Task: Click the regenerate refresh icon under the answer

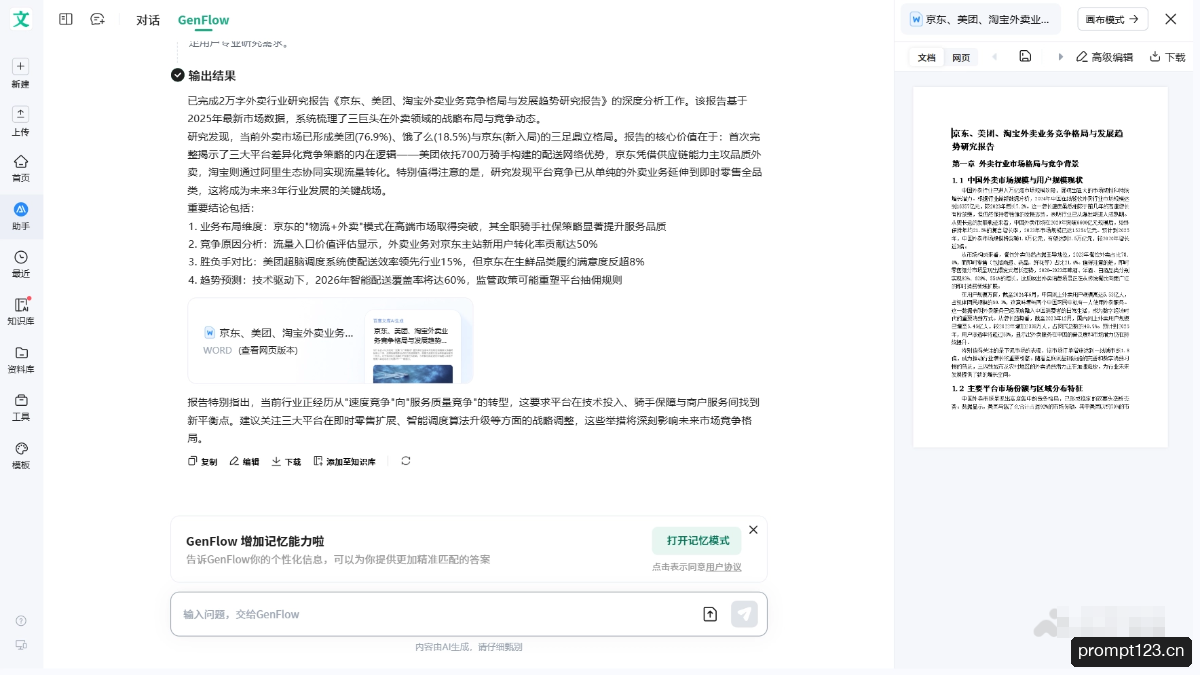Action: (405, 461)
